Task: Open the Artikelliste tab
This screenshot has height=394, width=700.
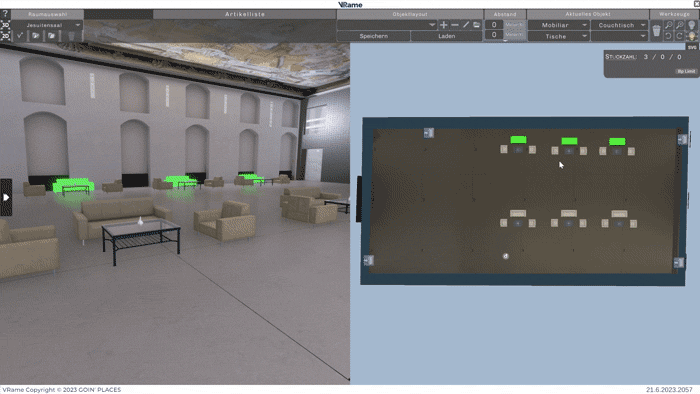Action: coord(245,14)
